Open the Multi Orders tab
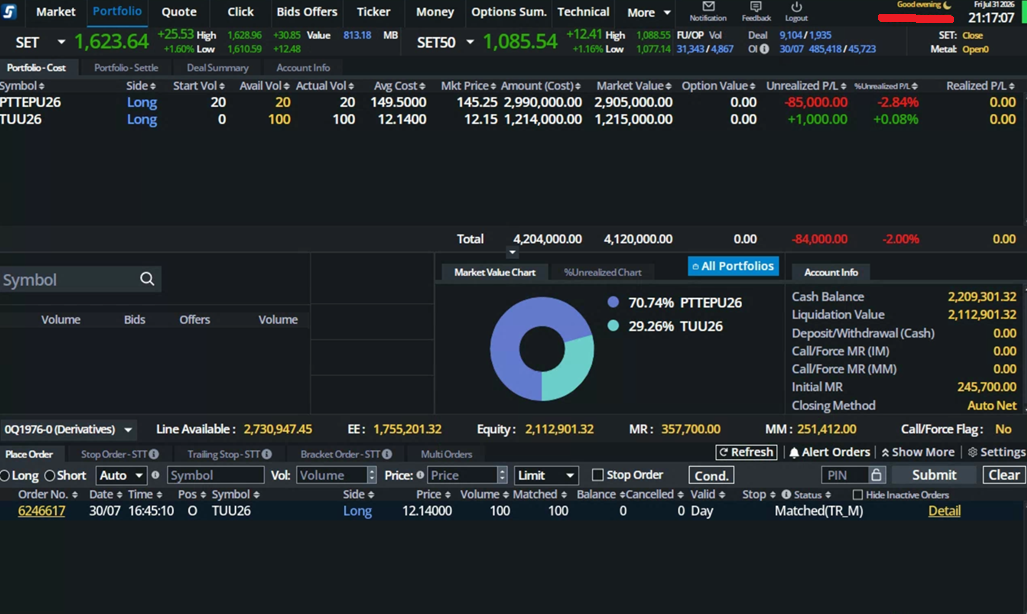 pos(446,453)
